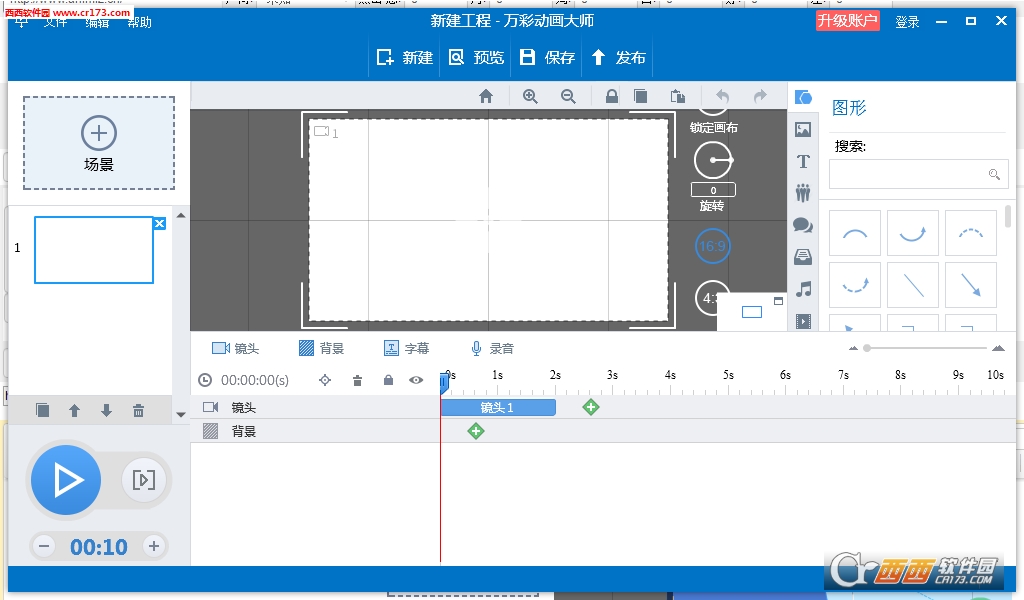The width and height of the screenshot is (1024, 600).
Task: Open the character library panel
Action: coord(803,192)
